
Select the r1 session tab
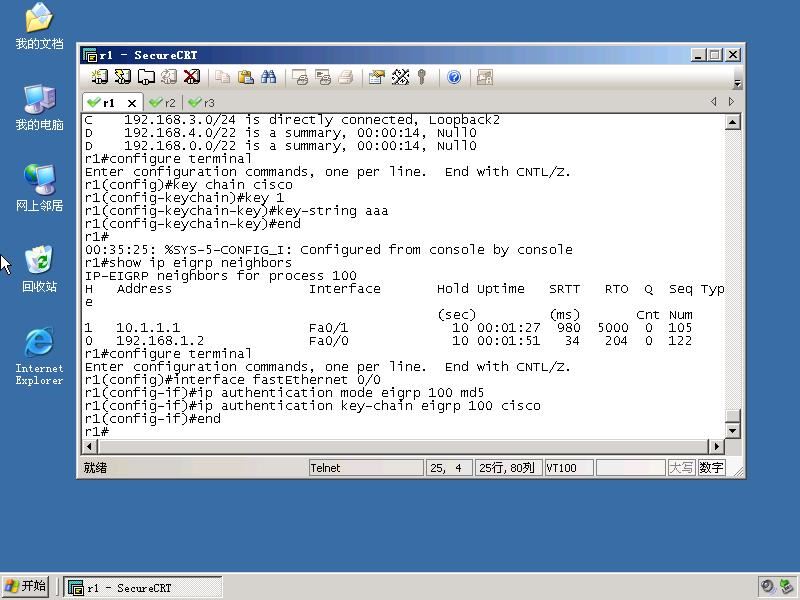point(108,103)
